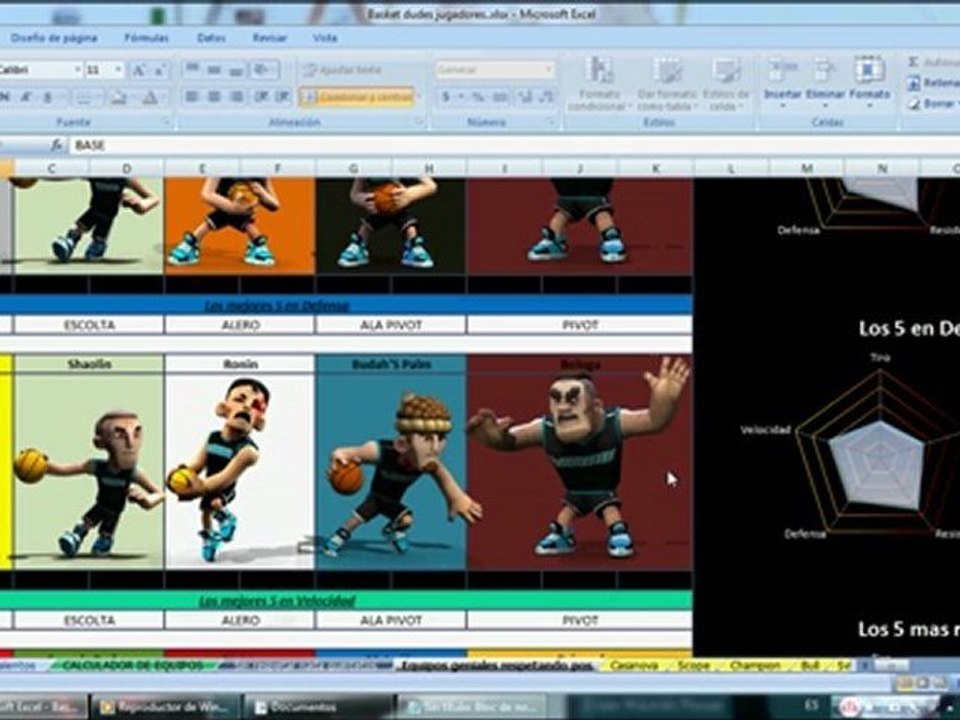Open the Fórmulas ribbon tab
This screenshot has height=720, width=960.
click(x=146, y=38)
